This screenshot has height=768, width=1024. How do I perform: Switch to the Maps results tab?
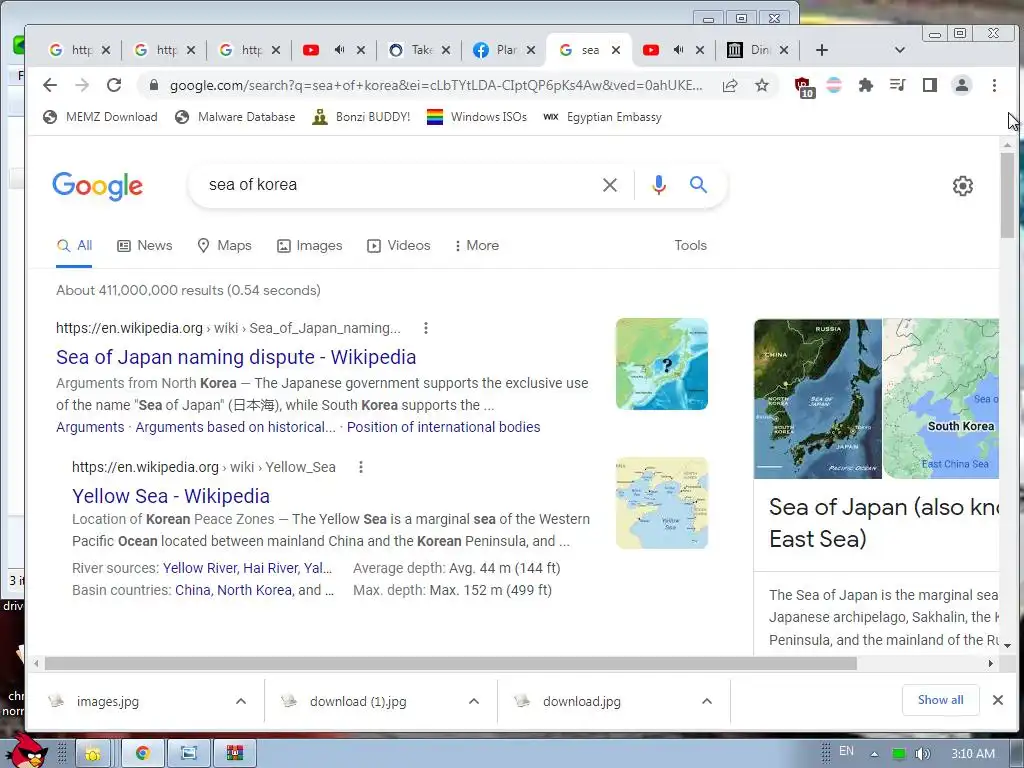click(x=225, y=246)
